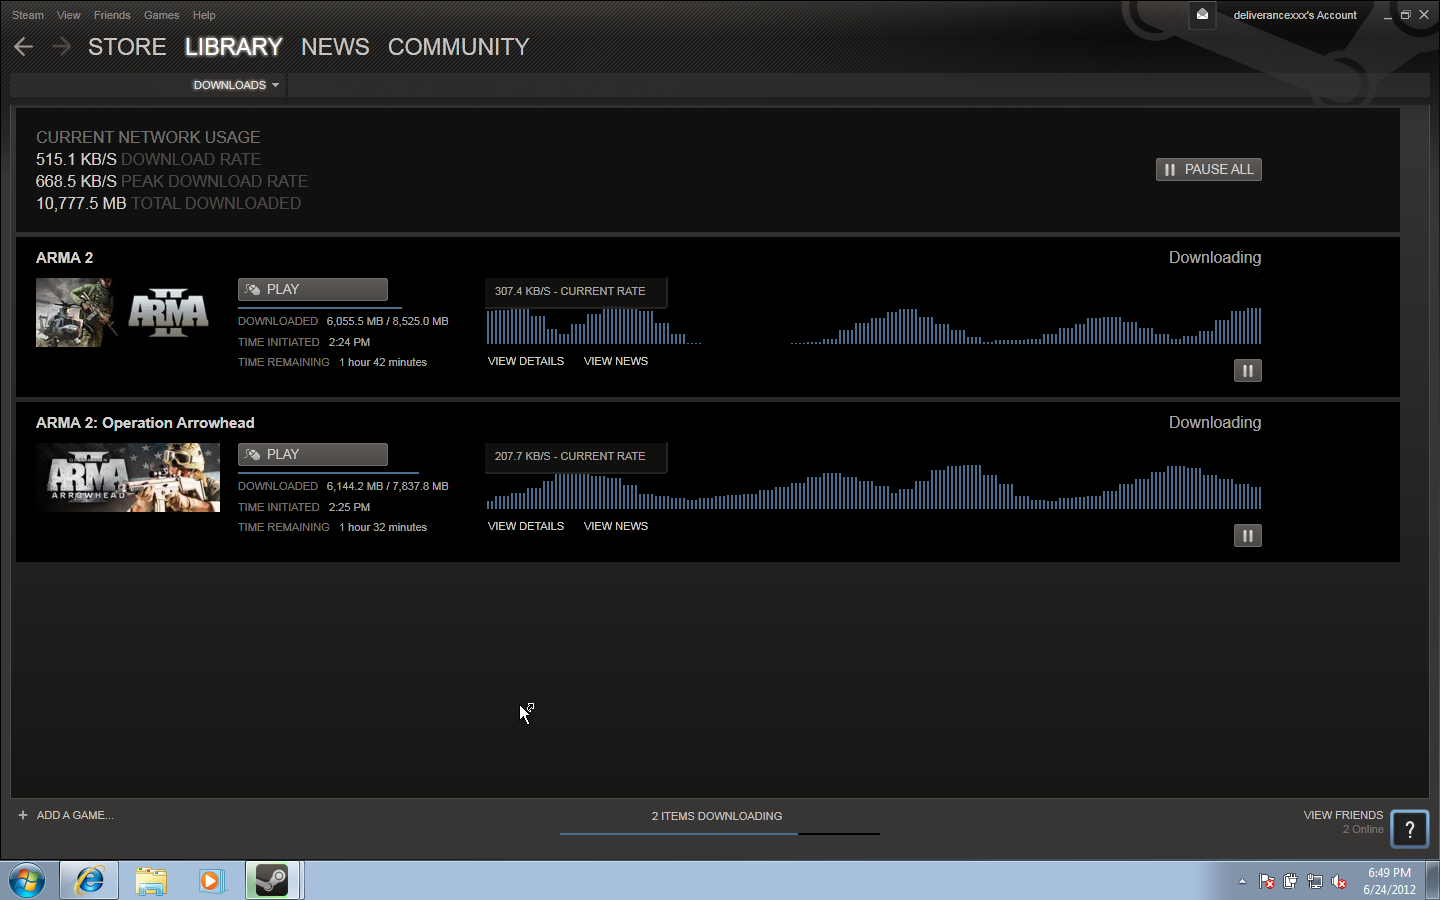Viewport: 1440px width, 900px height.
Task: Click ADD A GAME link
Action: click(75, 815)
